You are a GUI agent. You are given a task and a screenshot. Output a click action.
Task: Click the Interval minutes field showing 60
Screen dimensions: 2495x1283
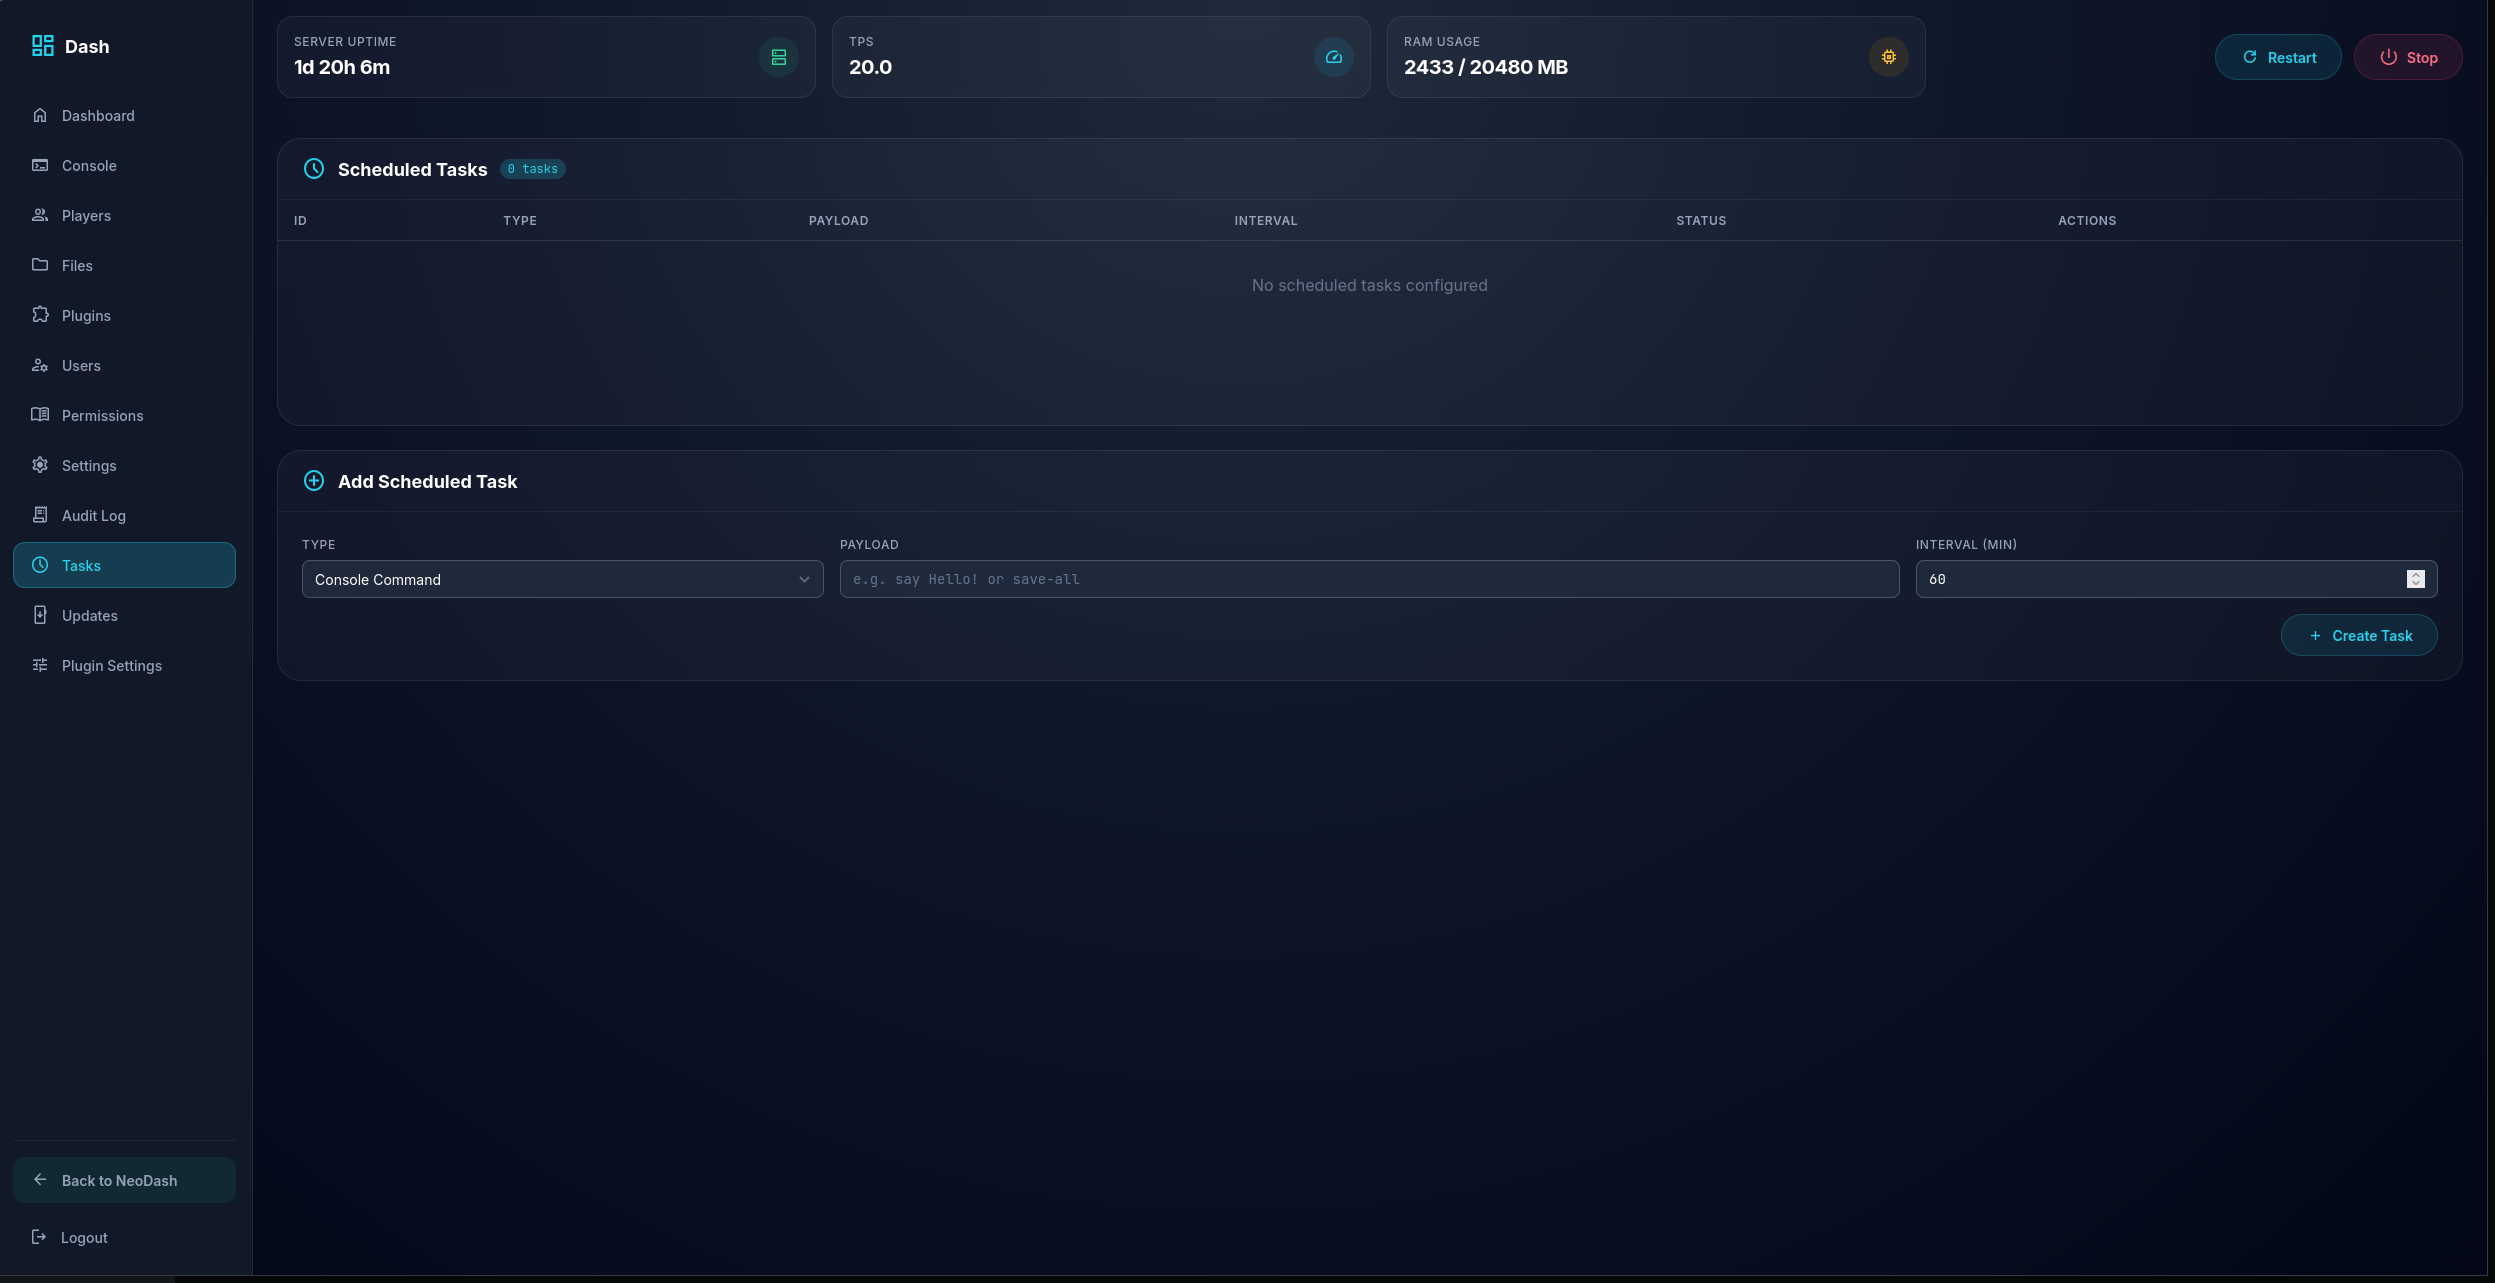(2176, 579)
